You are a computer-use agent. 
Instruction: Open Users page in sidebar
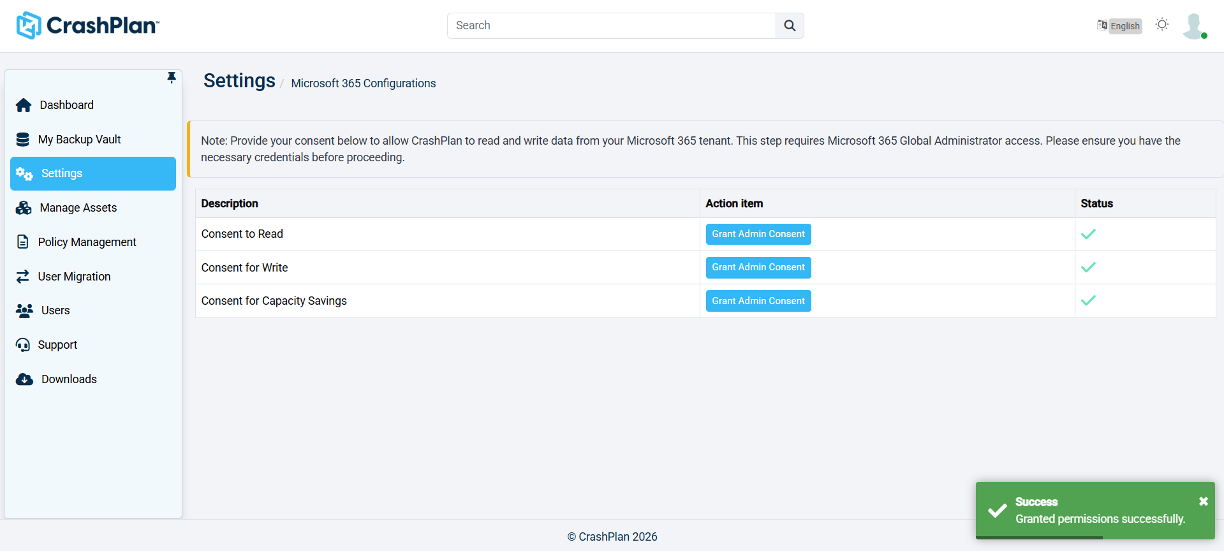pyautogui.click(x=93, y=311)
